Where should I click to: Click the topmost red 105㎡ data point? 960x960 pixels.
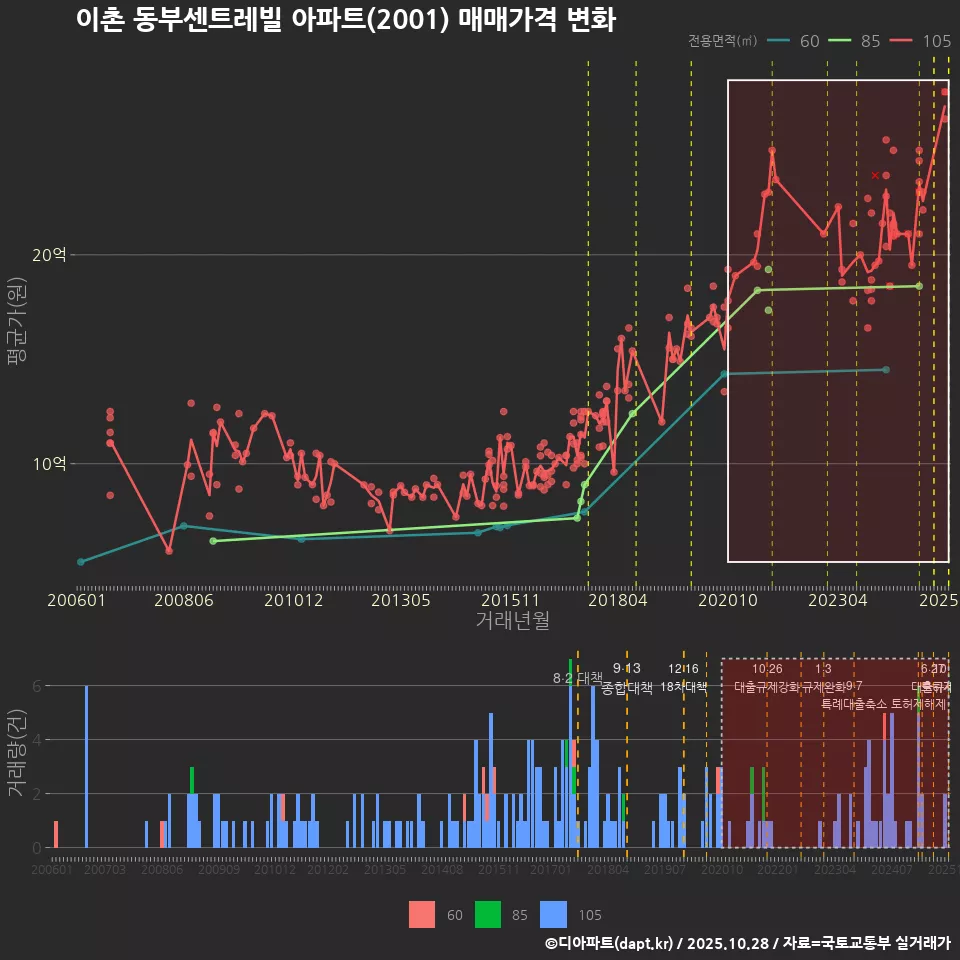click(x=945, y=92)
